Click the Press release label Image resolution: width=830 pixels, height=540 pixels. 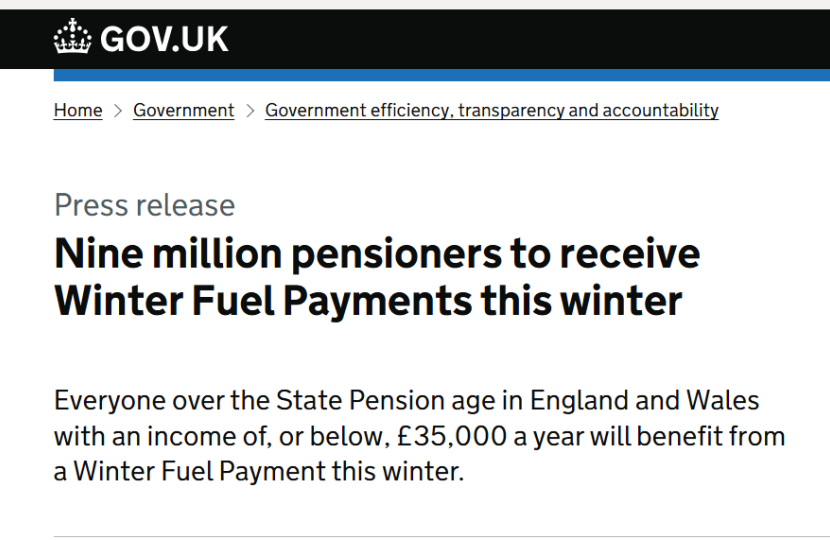(x=144, y=205)
